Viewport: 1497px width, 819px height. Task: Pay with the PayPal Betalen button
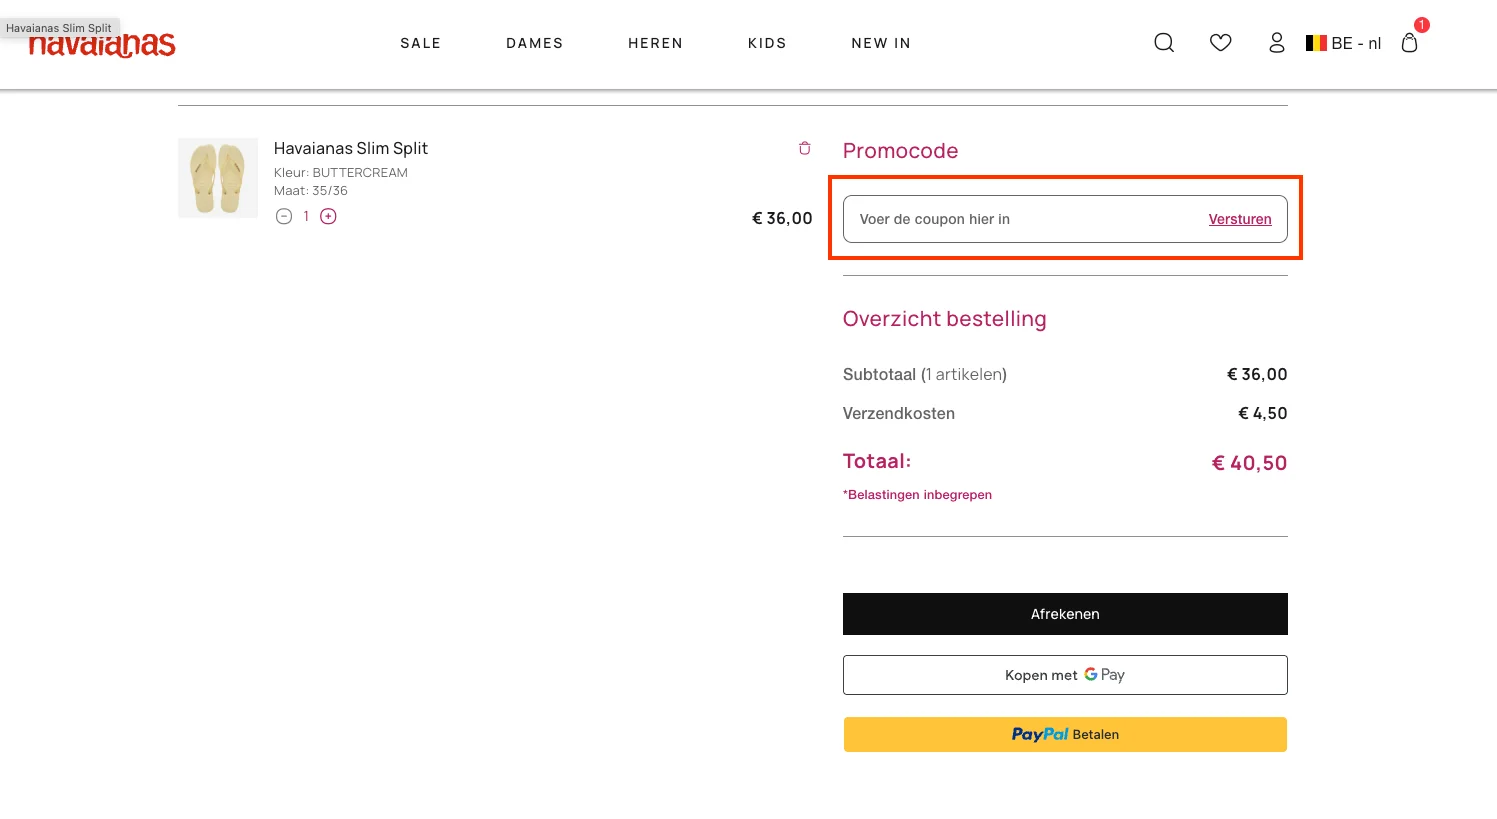point(1064,734)
